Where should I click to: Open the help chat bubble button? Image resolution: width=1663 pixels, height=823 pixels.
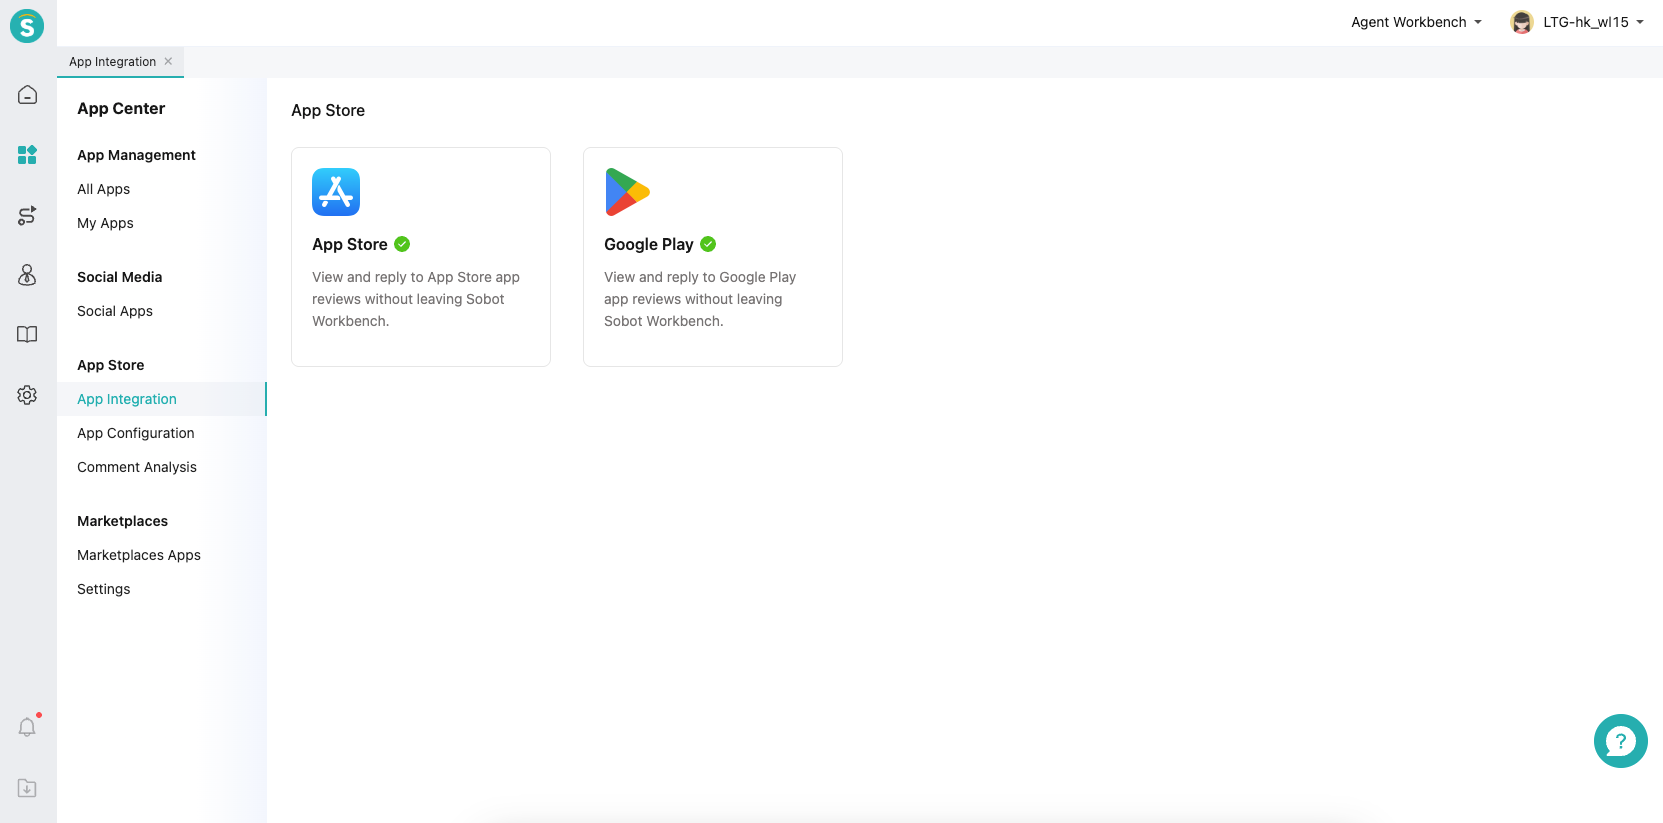(x=1620, y=741)
